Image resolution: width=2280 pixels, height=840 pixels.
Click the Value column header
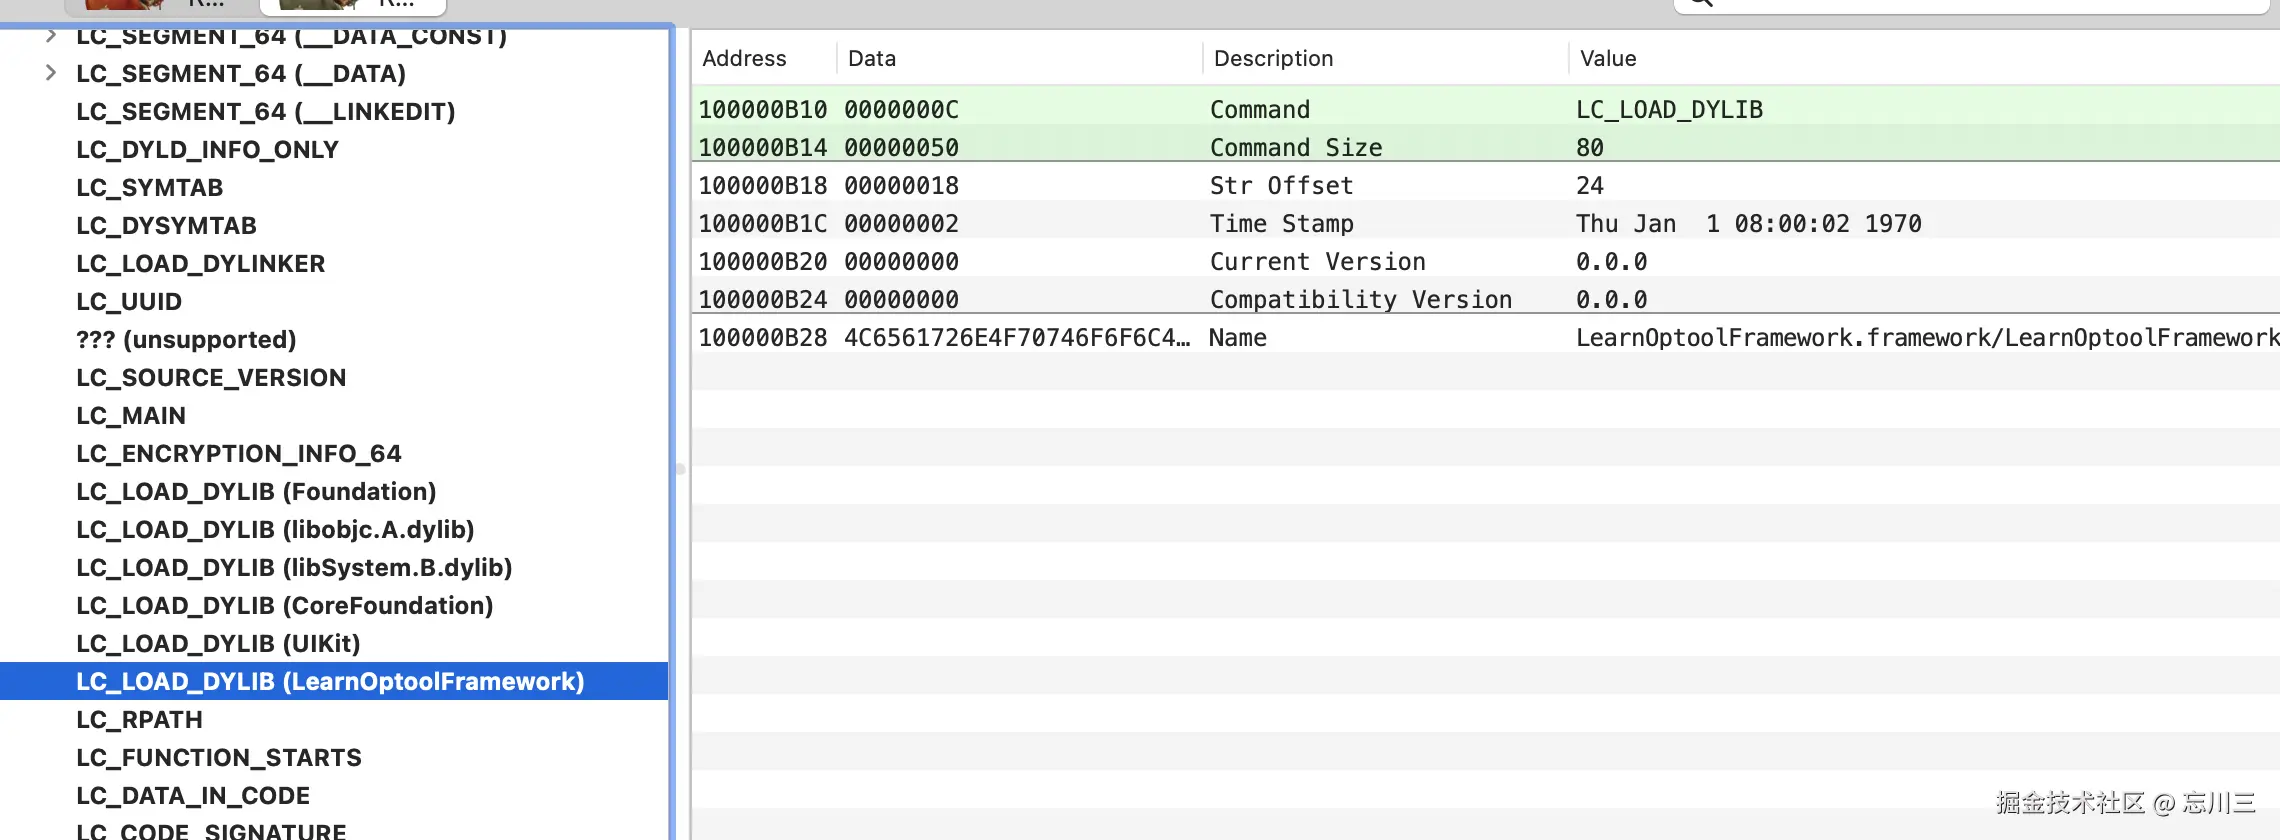(1608, 59)
